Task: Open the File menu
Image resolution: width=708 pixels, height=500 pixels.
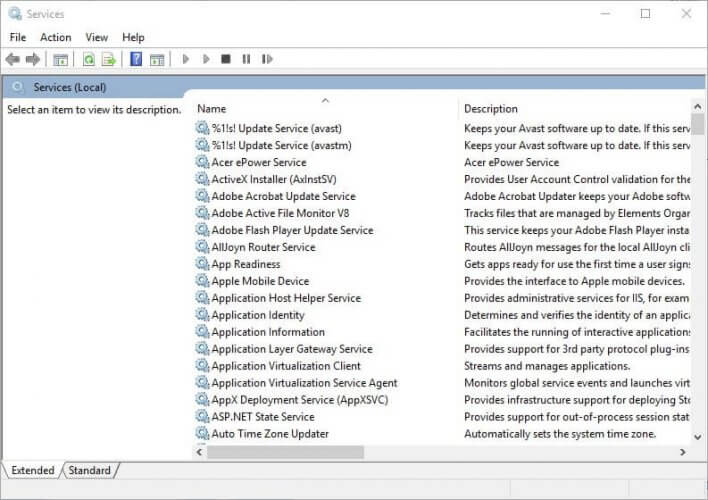Action: [x=18, y=37]
